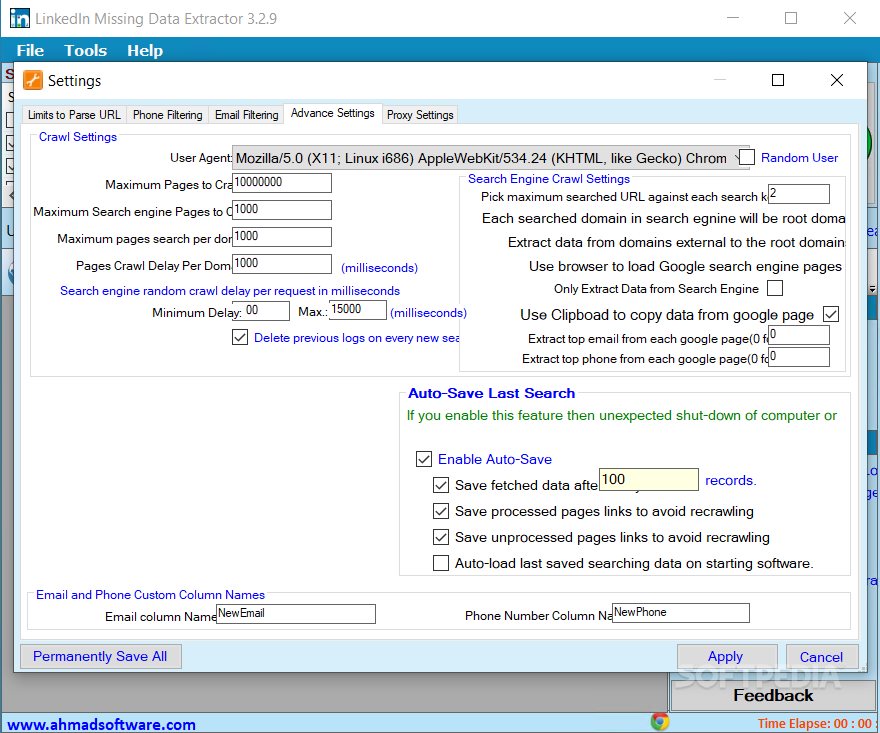
Task: Click Maximum Pages to Crawl field
Action: tap(282, 182)
